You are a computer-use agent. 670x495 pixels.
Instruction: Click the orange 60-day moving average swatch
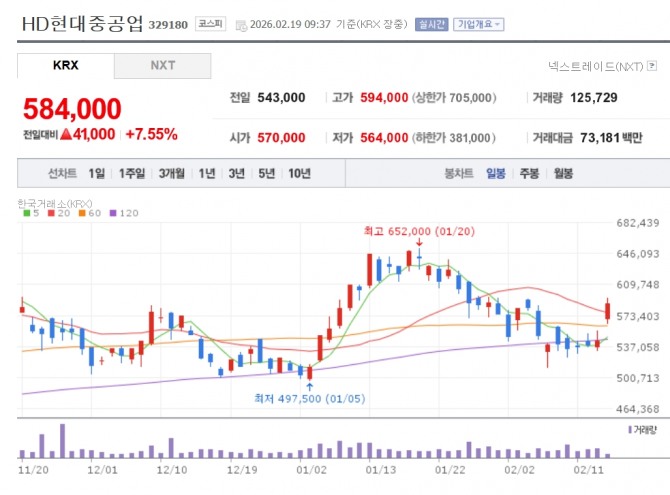(82, 213)
